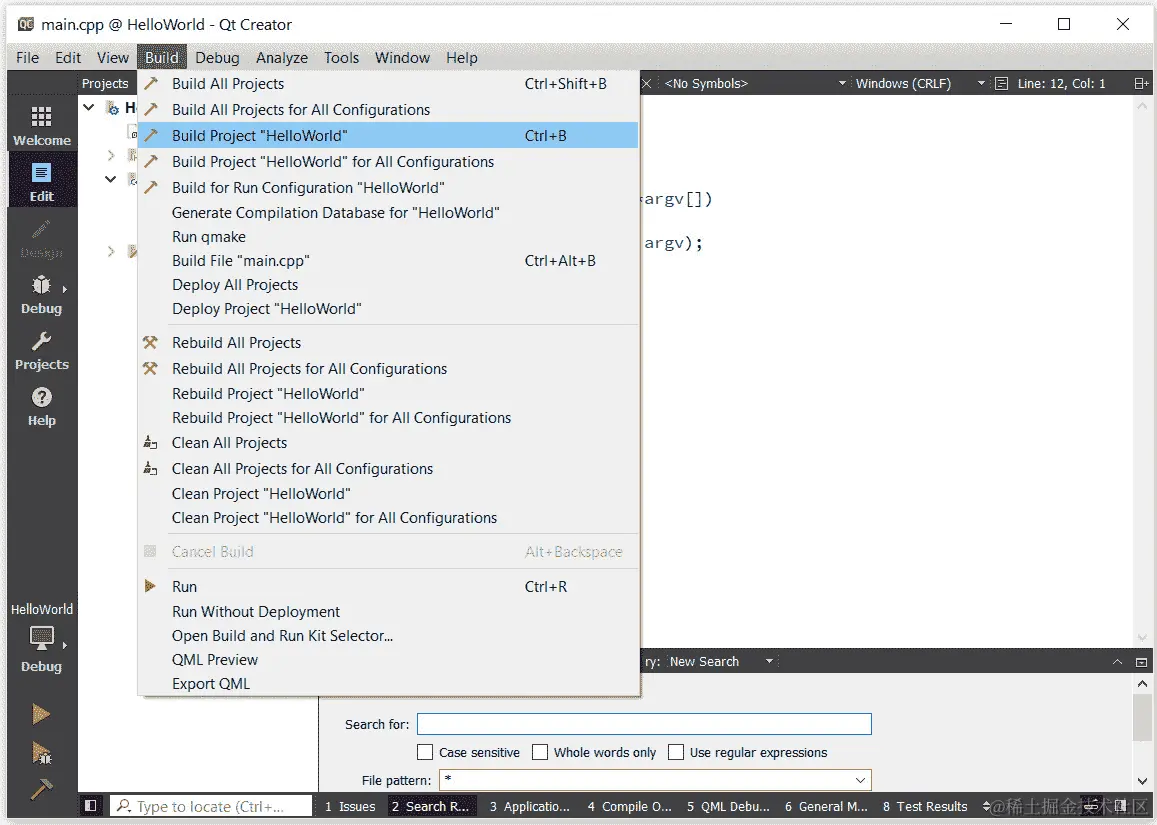This screenshot has height=825, width=1157.
Task: Open Projects mode with wrench icon
Action: (x=41, y=351)
